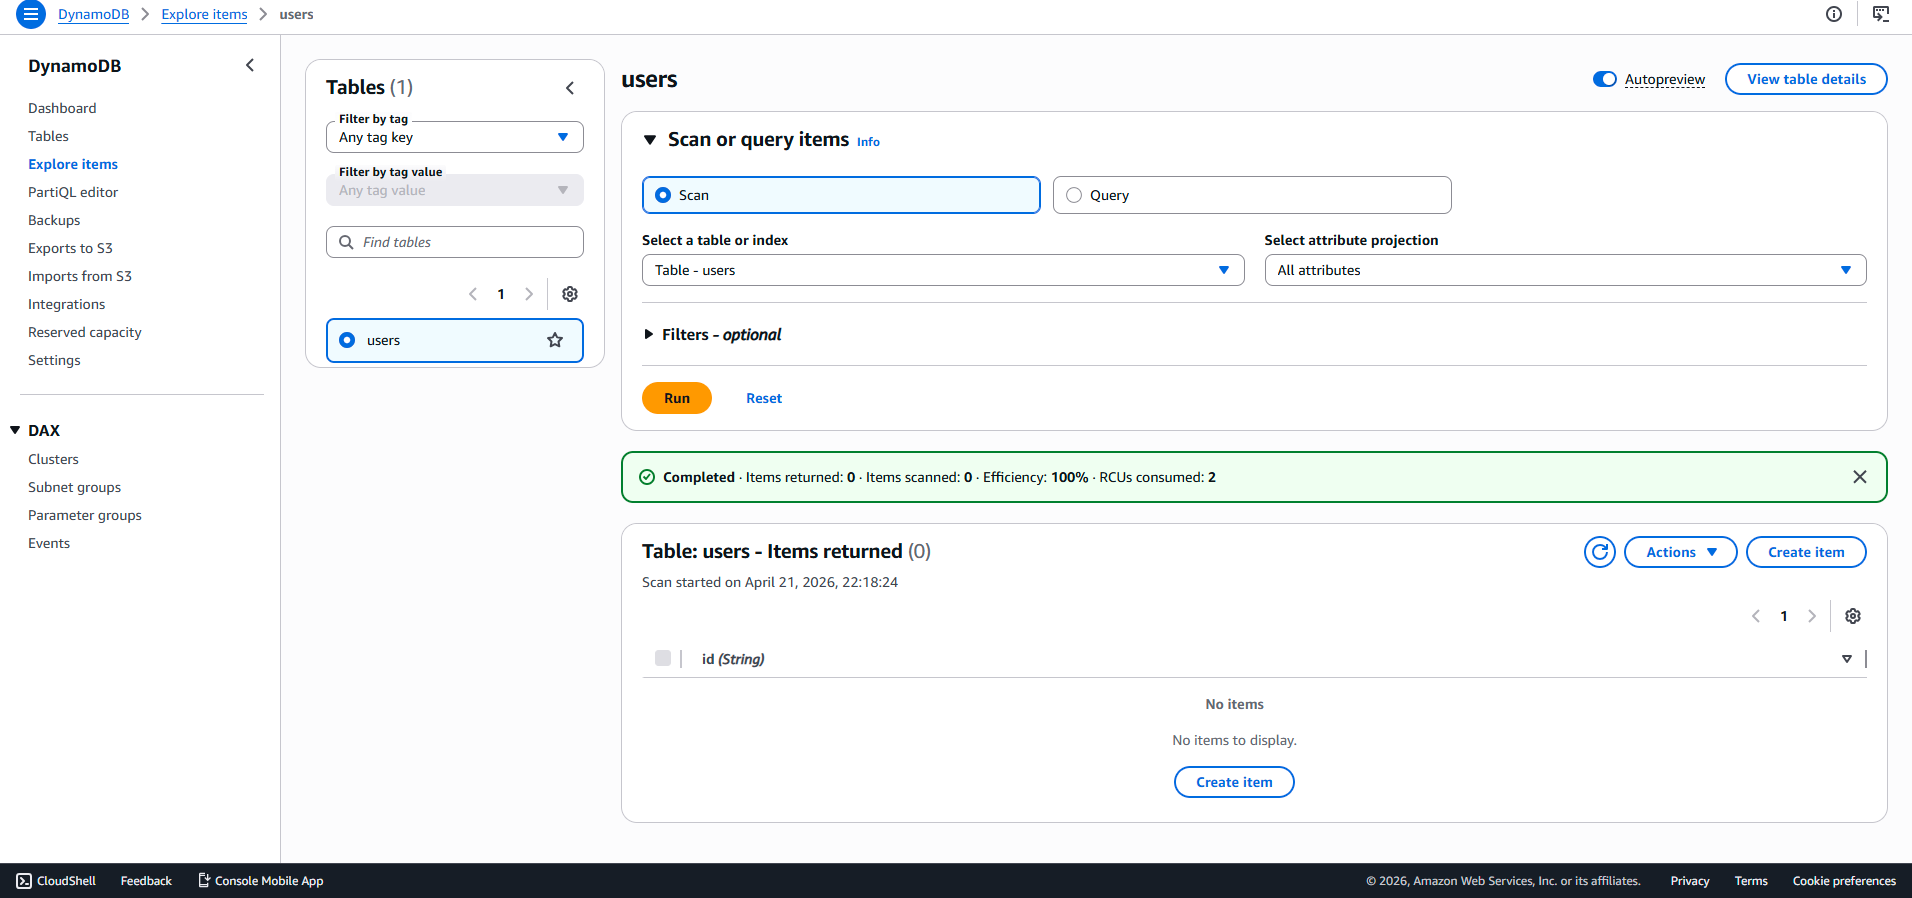Click Create item button in table header

click(x=1806, y=552)
